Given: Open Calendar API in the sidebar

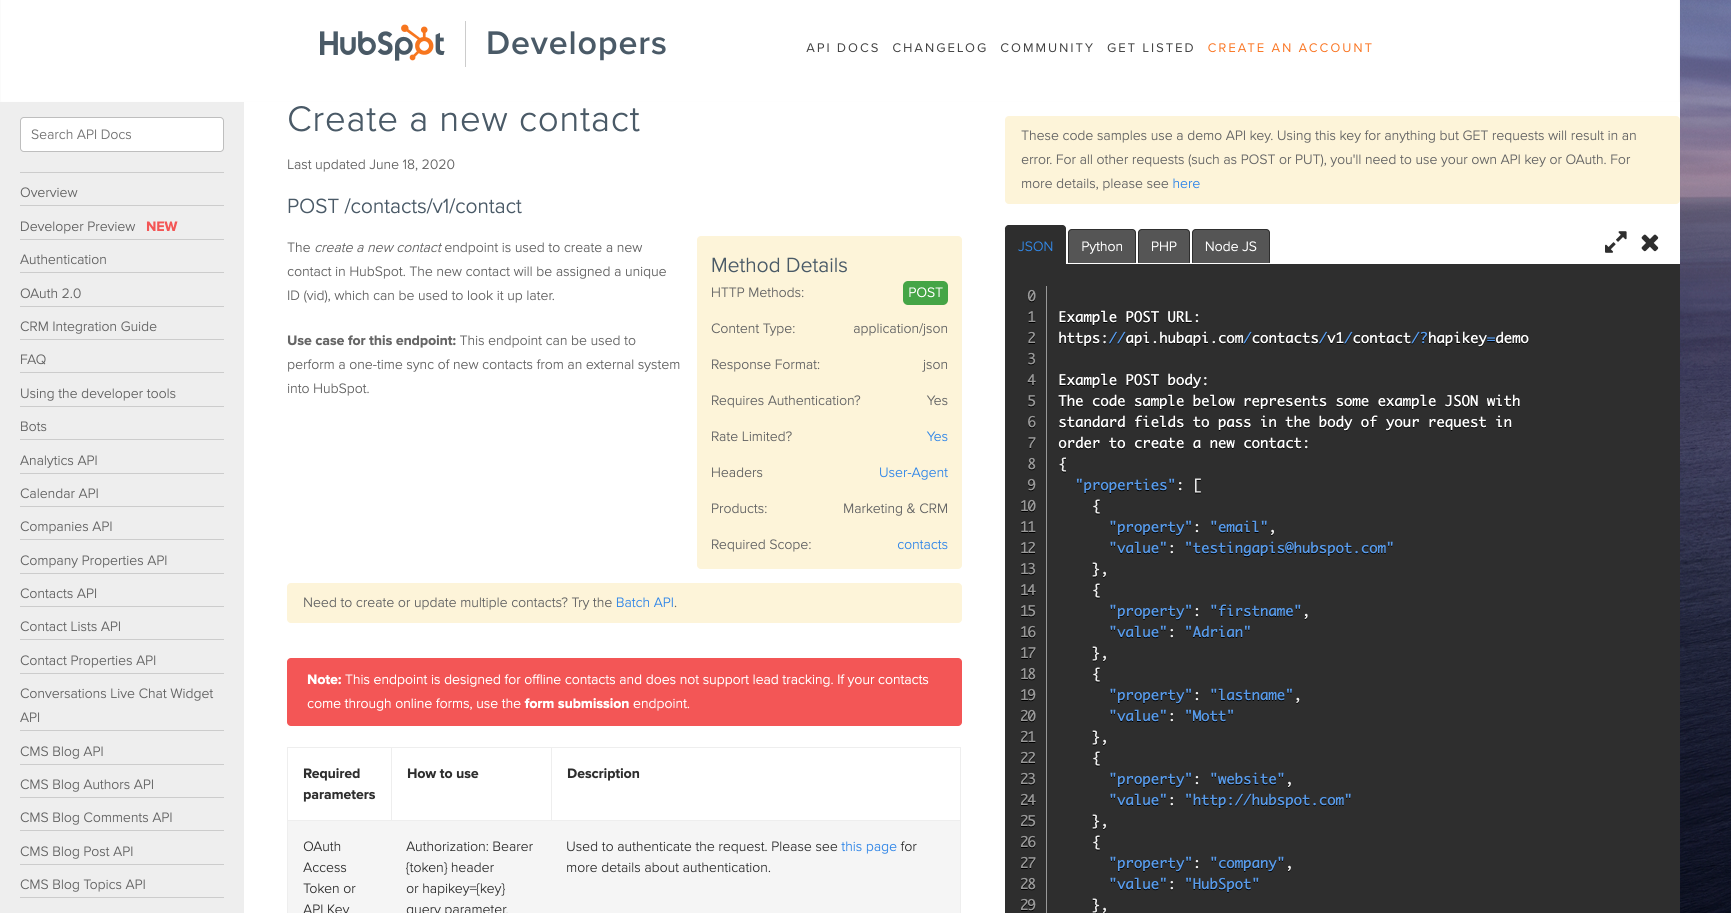Looking at the screenshot, I should tap(59, 493).
